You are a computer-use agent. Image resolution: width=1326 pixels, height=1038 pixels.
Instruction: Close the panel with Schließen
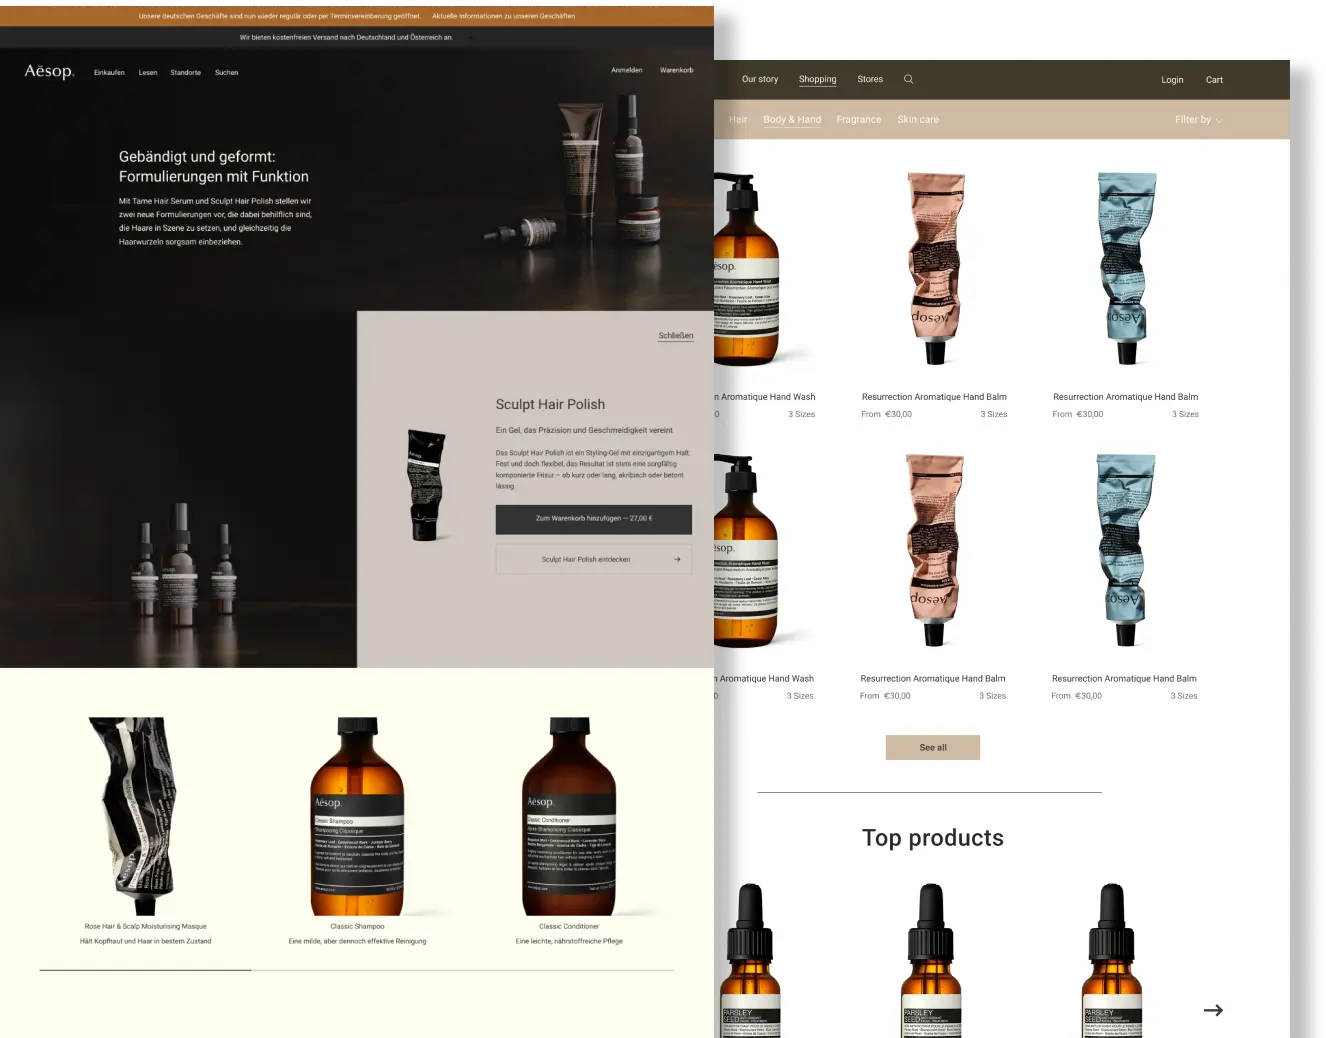click(x=675, y=336)
